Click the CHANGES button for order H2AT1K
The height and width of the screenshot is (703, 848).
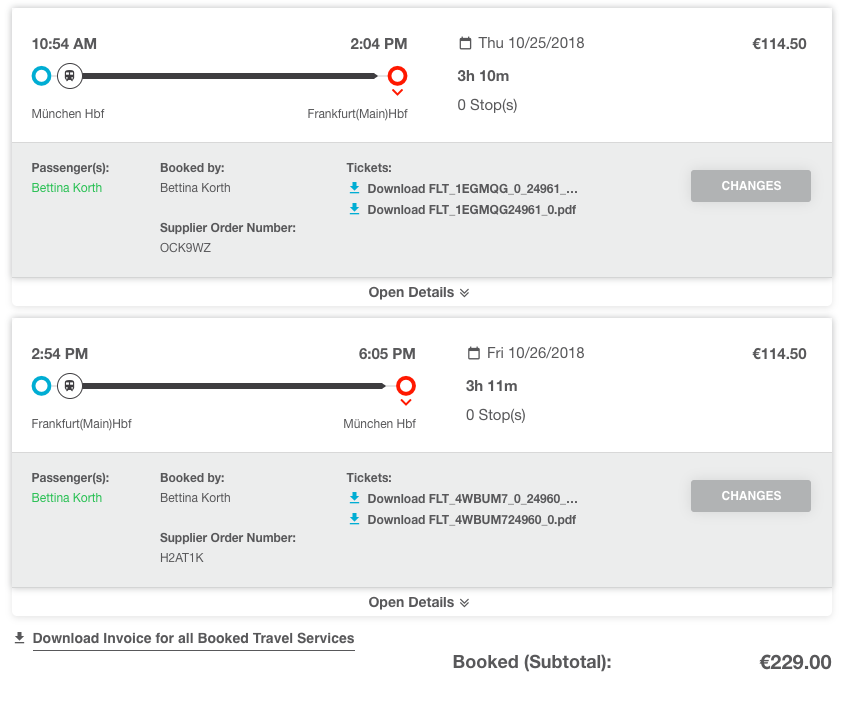coord(751,496)
